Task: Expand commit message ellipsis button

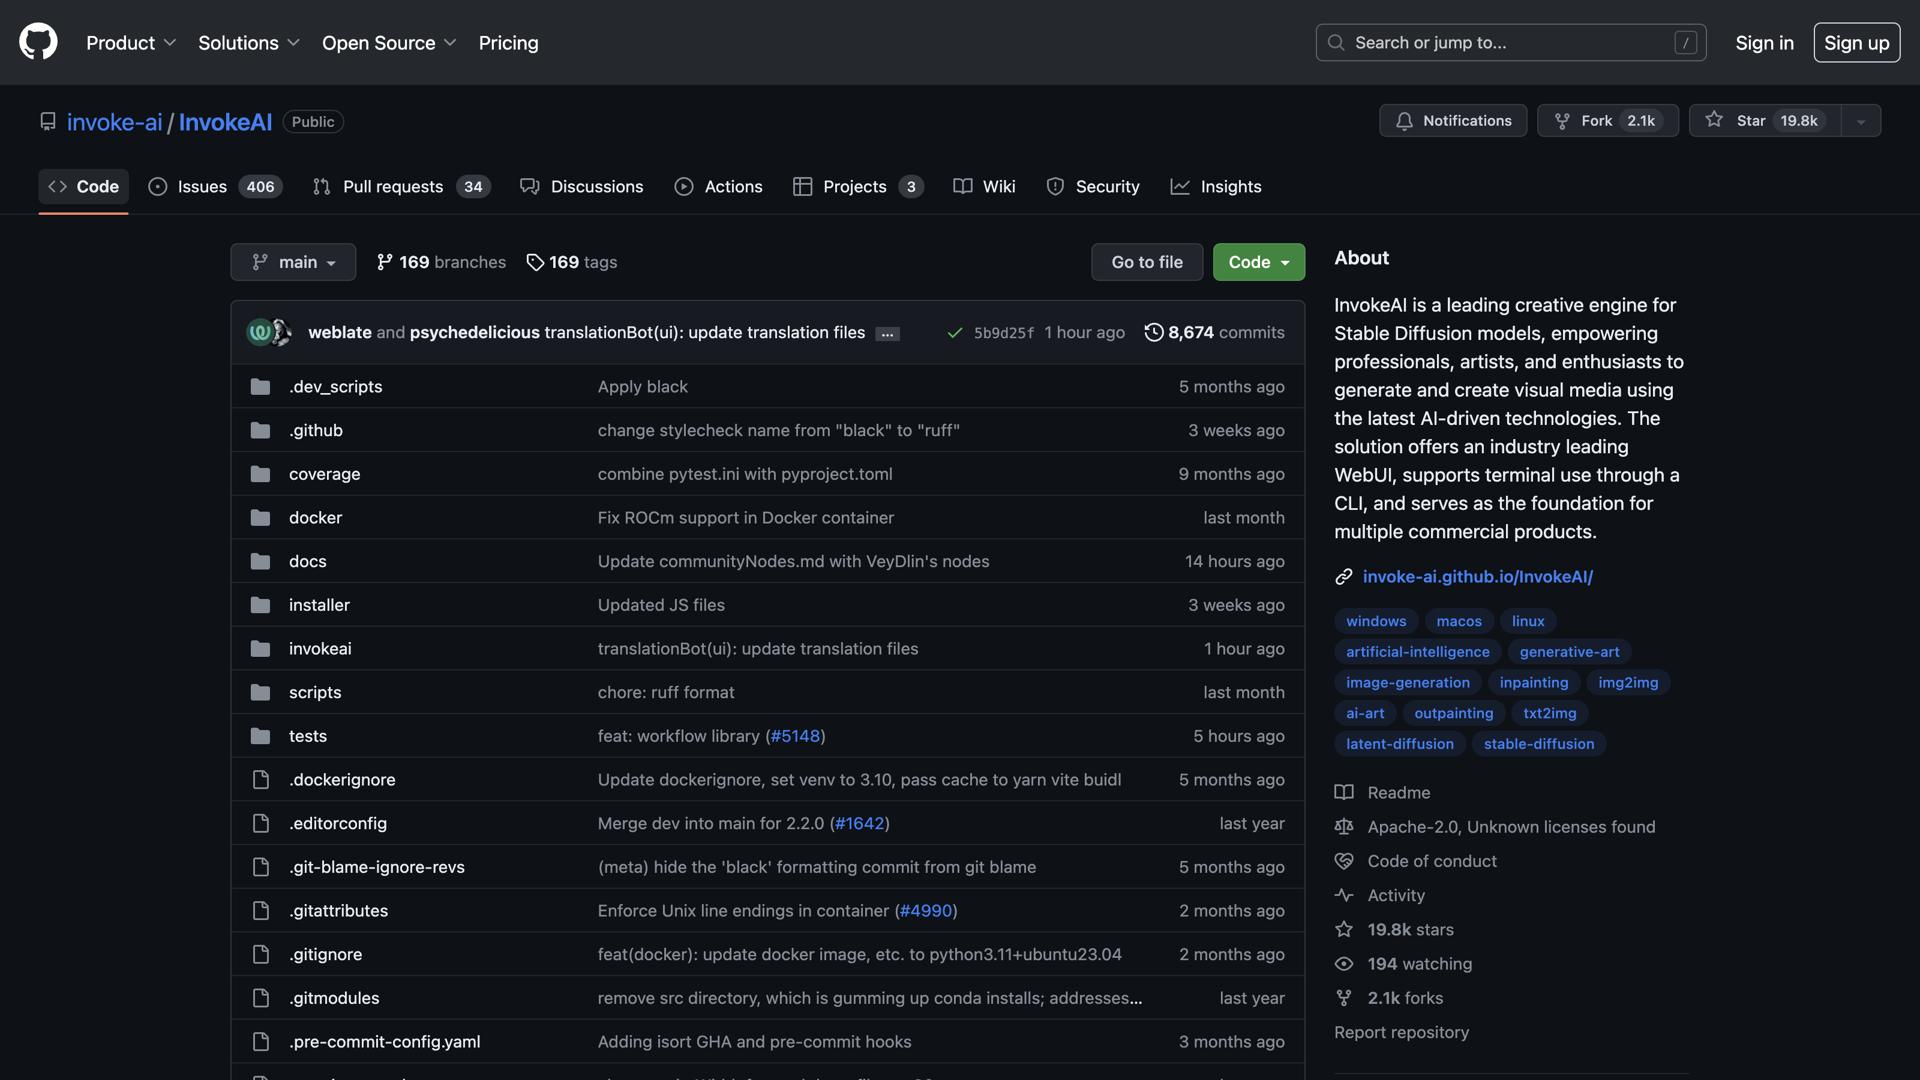Action: 887,333
